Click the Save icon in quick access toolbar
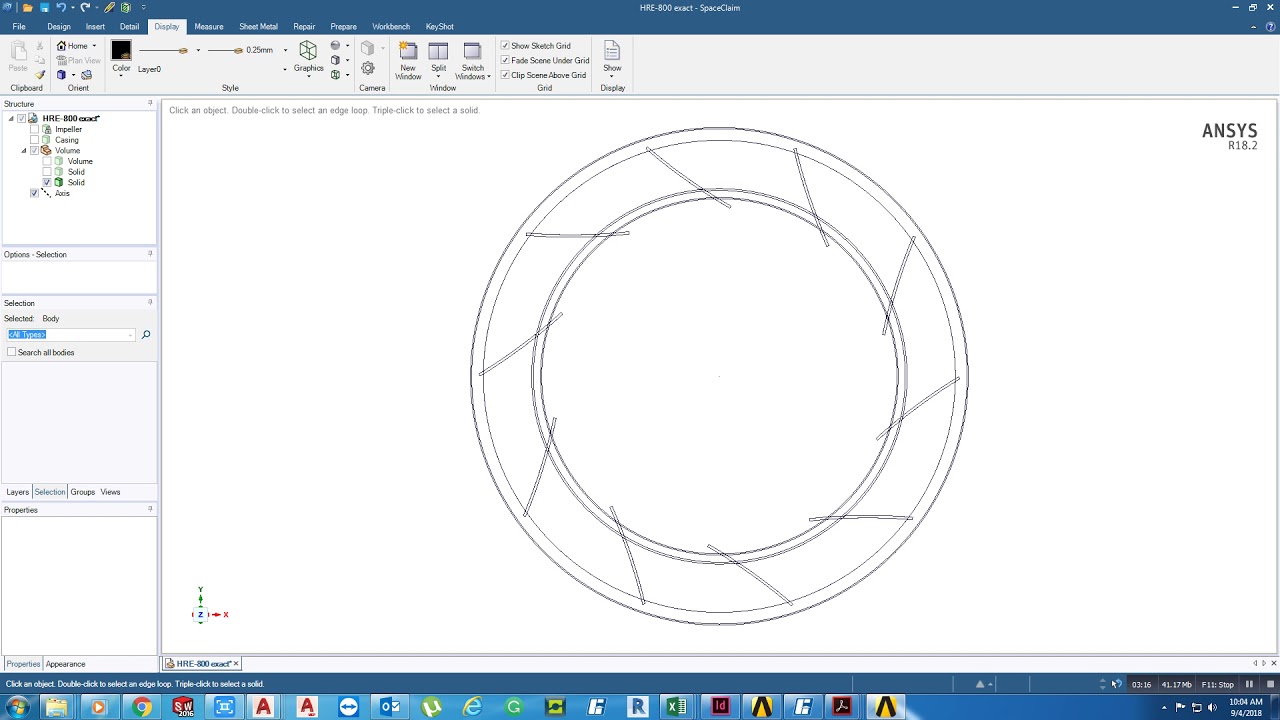 pos(44,7)
